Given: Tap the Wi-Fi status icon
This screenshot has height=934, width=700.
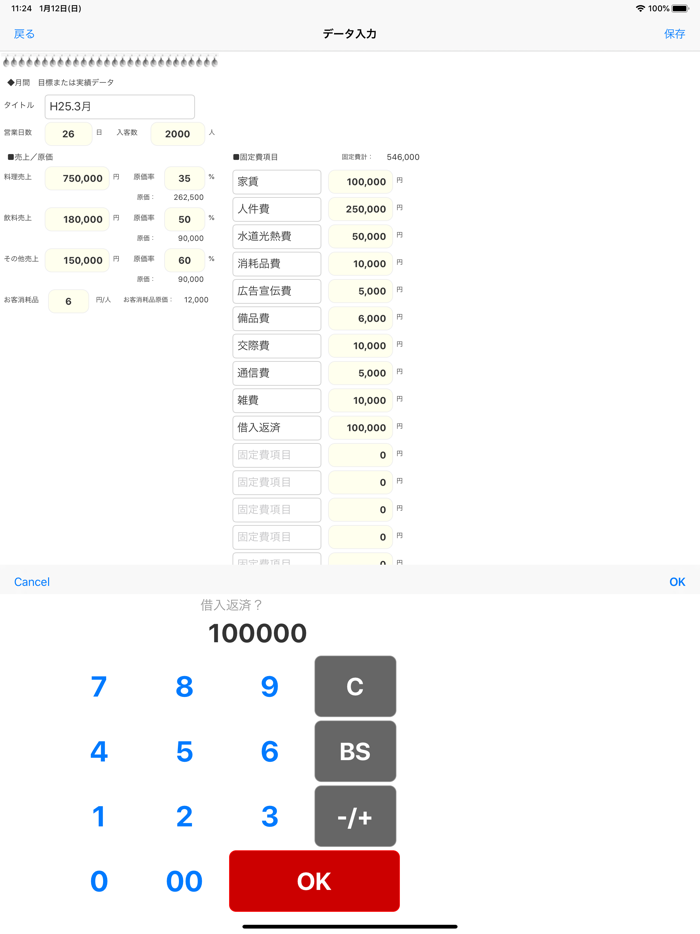Looking at the screenshot, I should coord(640,8).
